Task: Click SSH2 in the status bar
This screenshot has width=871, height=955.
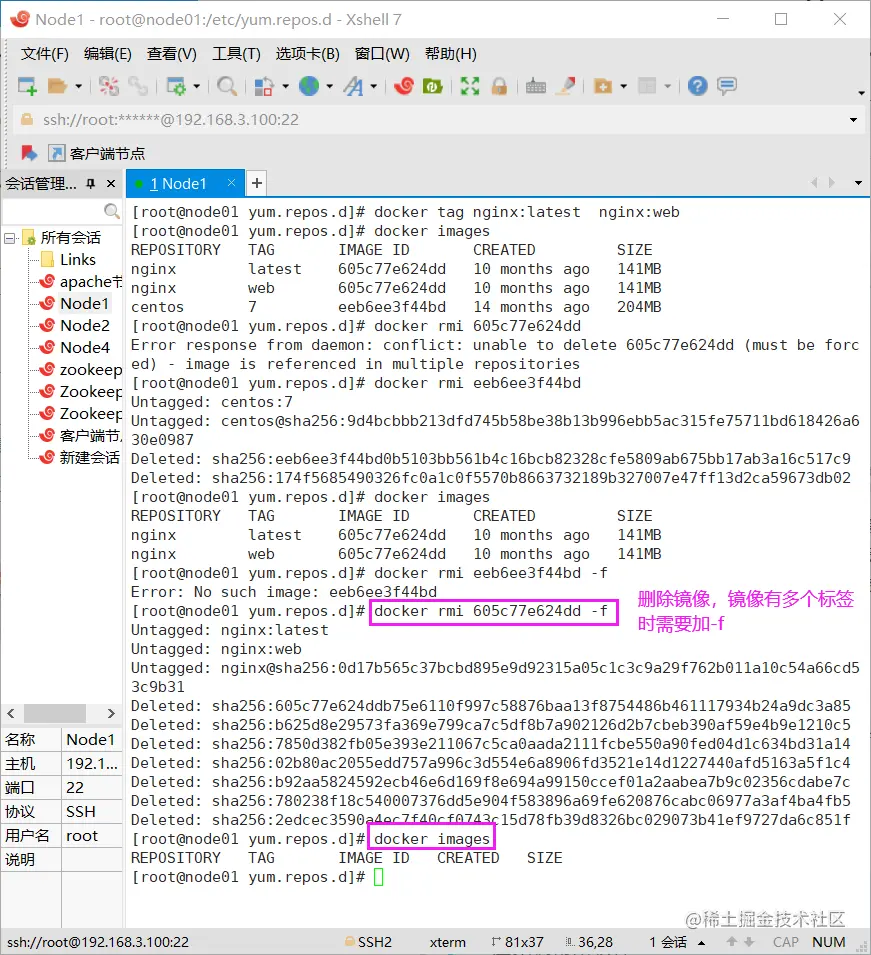Action: pyautogui.click(x=368, y=942)
